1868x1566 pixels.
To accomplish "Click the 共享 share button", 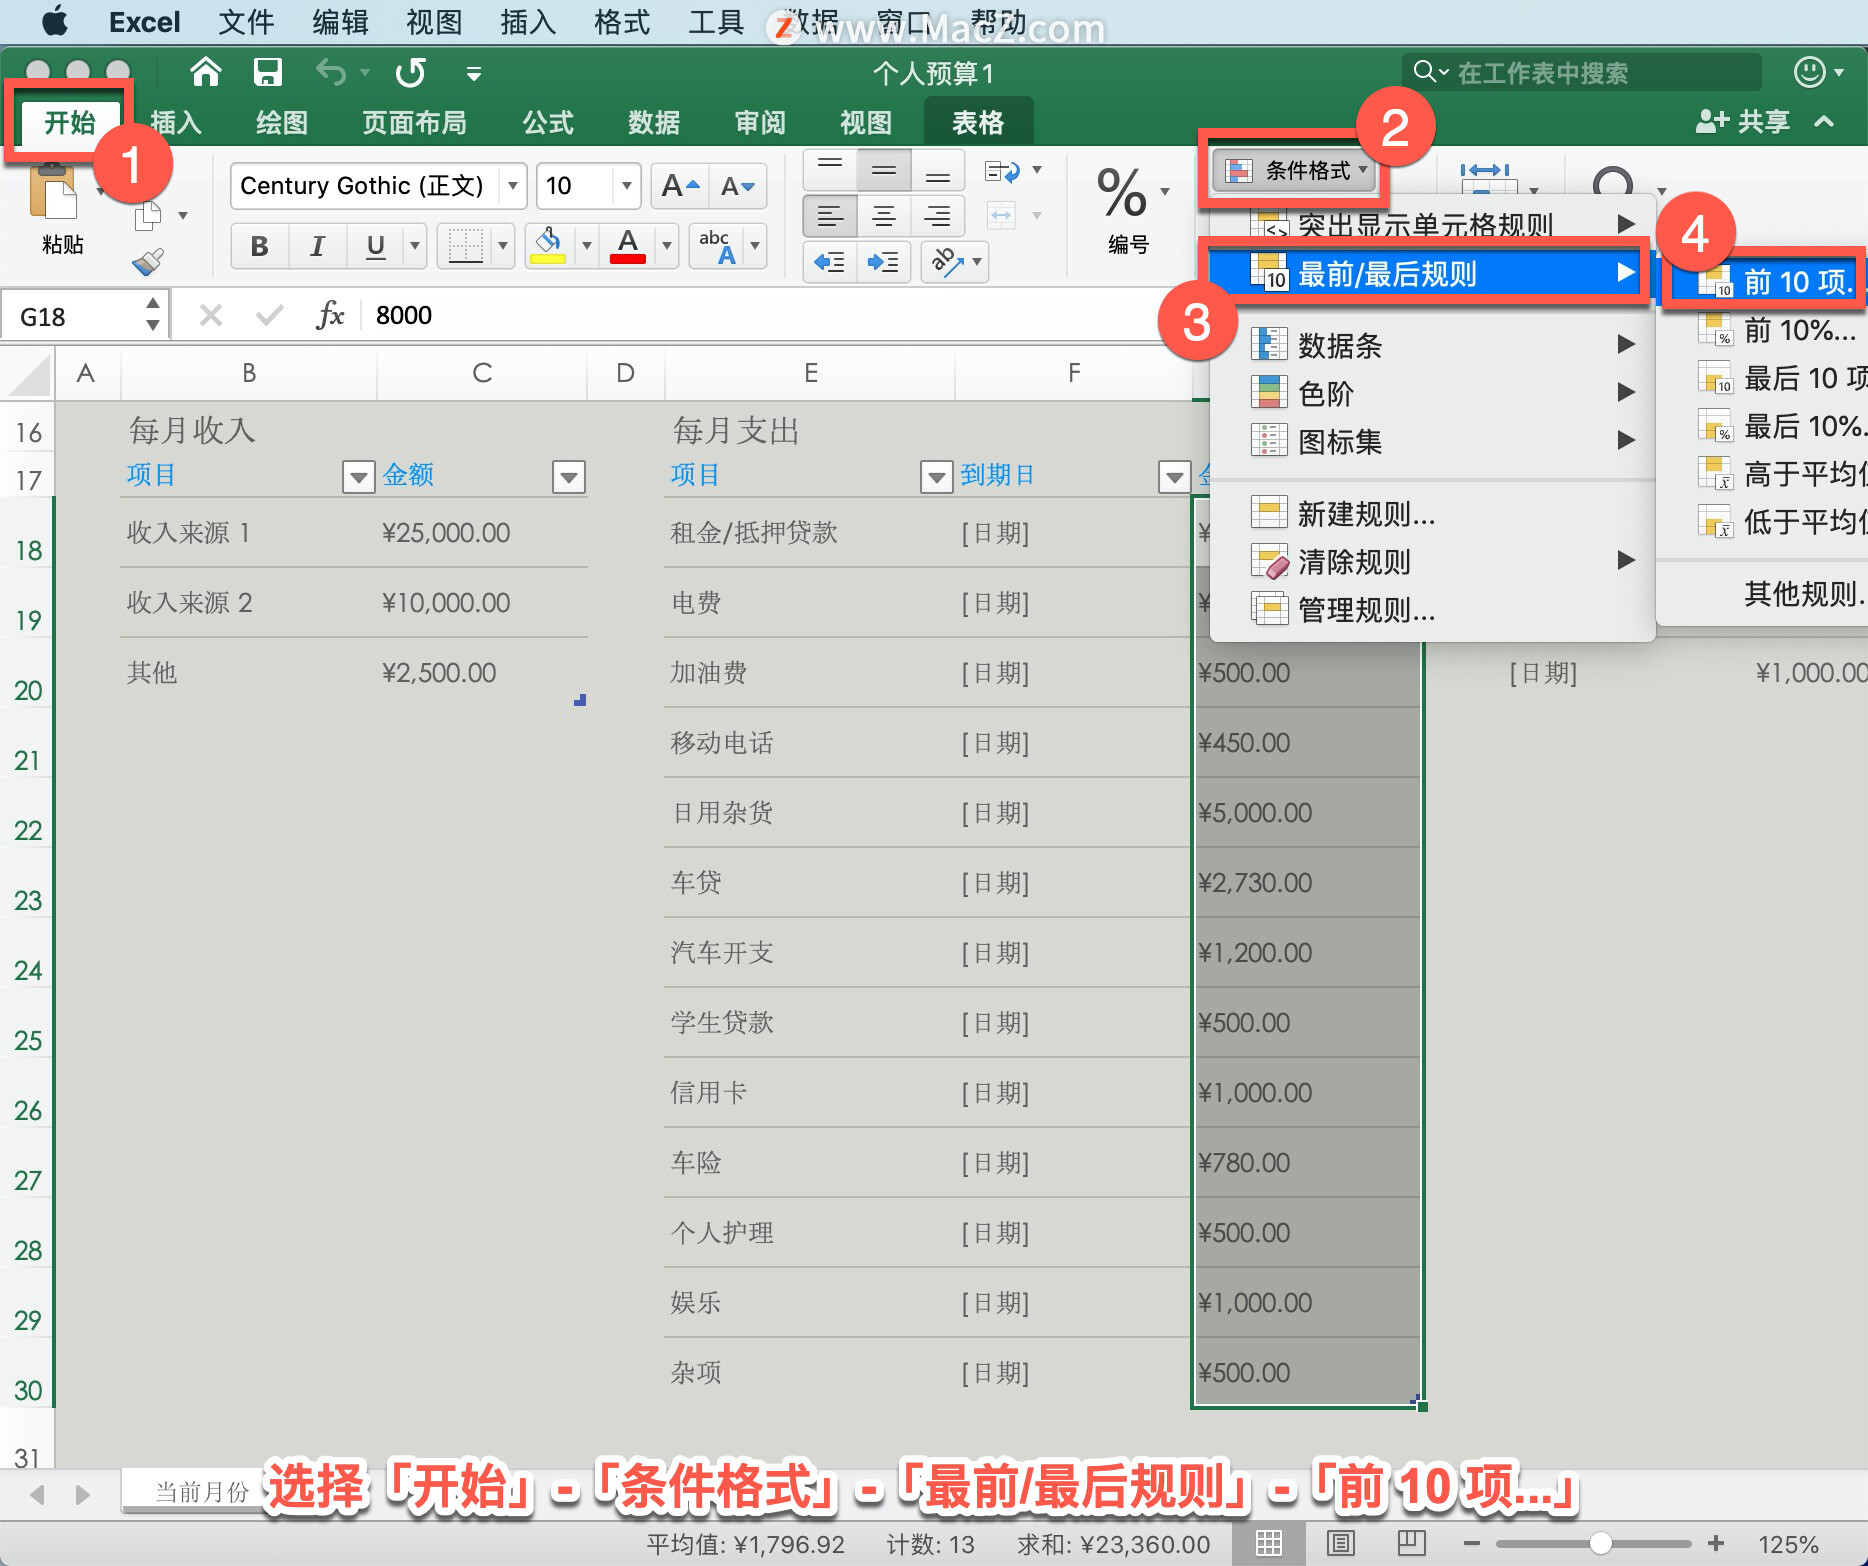I will pyautogui.click(x=1743, y=122).
